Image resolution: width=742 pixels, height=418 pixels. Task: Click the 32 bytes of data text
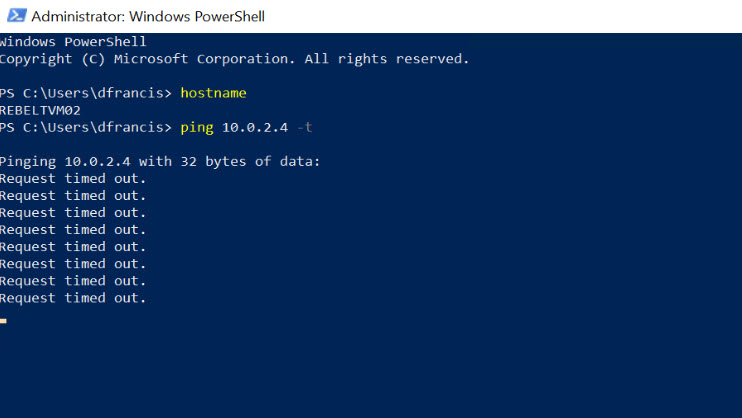coord(250,161)
